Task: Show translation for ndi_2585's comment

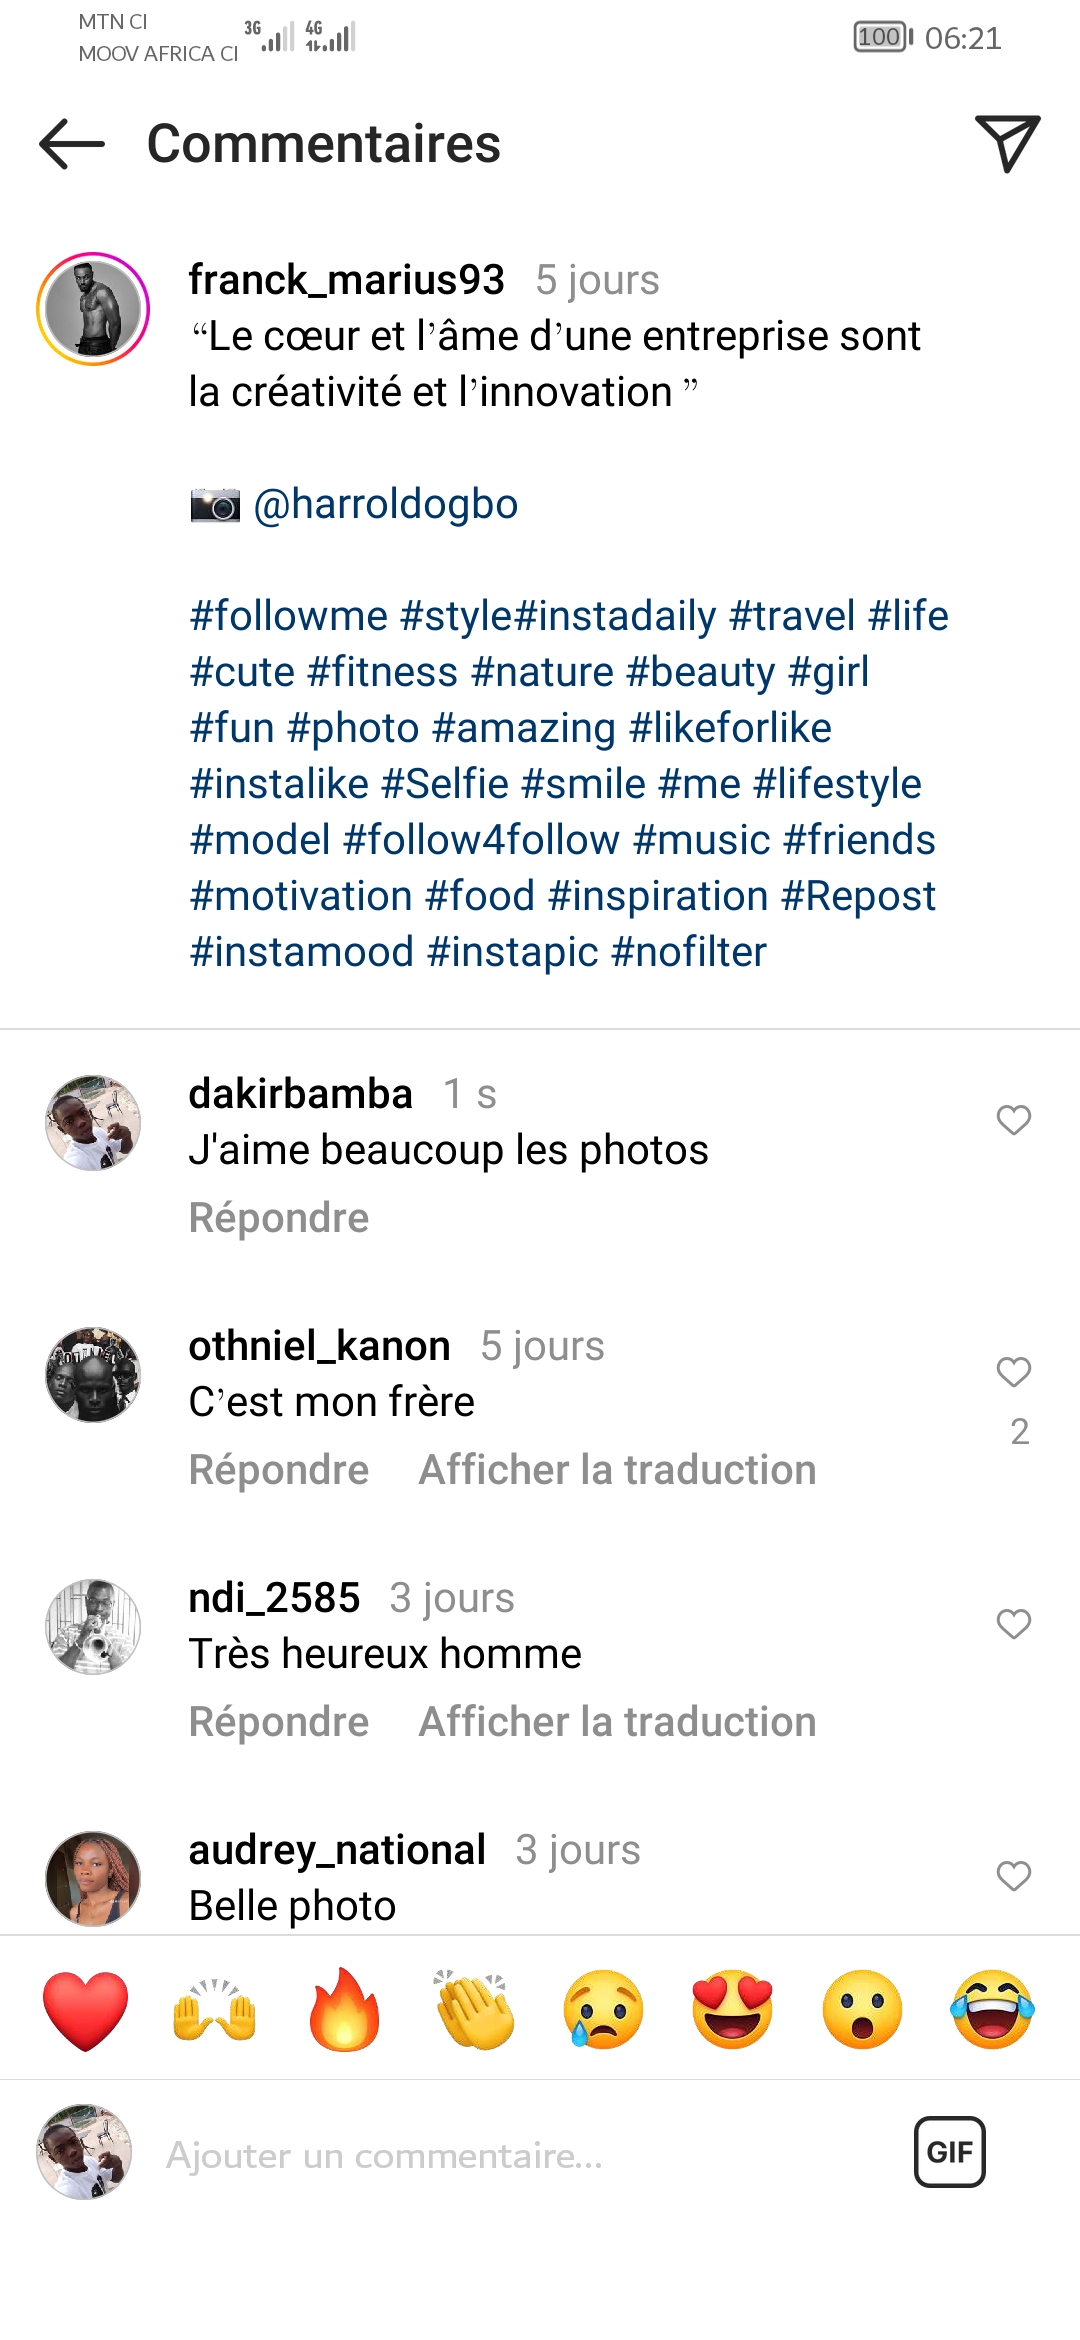Action: coord(617,1722)
